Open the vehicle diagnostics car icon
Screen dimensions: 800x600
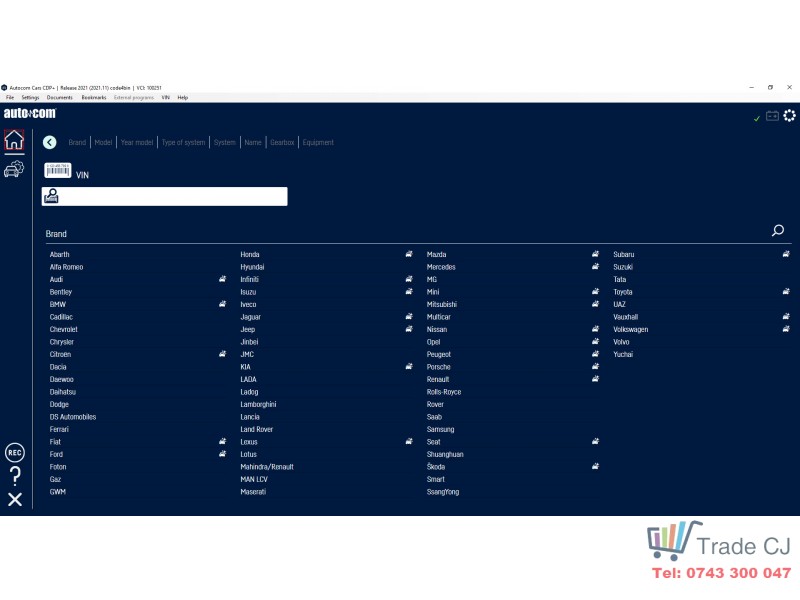coord(14,169)
